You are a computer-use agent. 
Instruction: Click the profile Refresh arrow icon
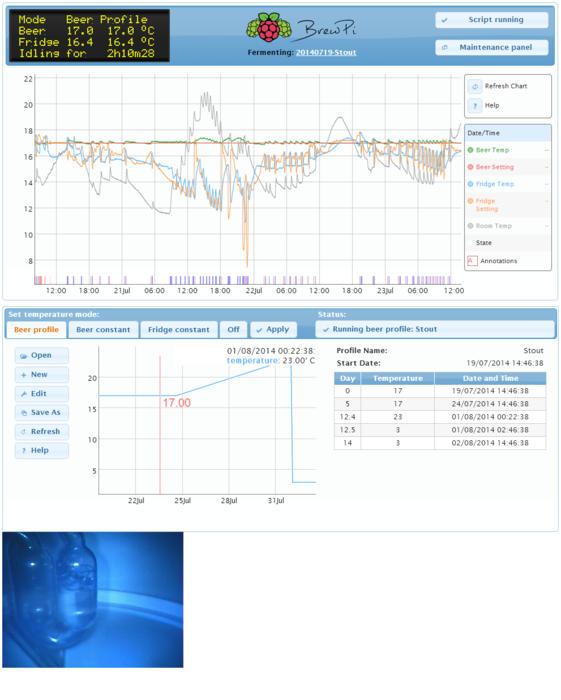click(x=23, y=432)
